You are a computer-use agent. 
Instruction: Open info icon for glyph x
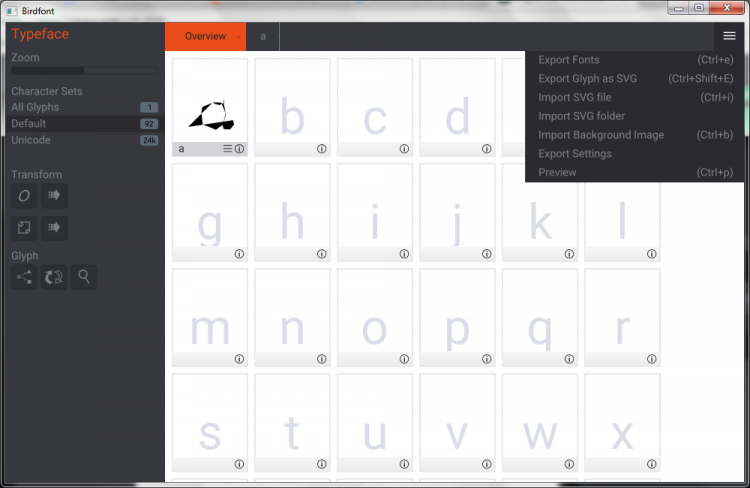coord(651,464)
